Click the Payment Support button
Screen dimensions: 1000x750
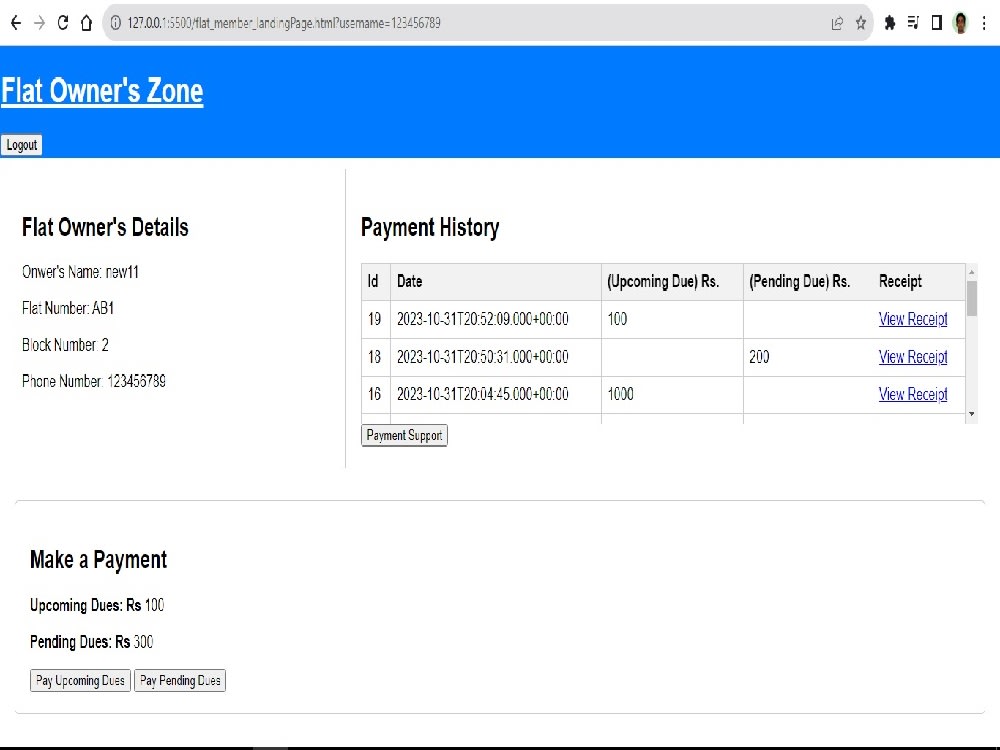point(404,435)
